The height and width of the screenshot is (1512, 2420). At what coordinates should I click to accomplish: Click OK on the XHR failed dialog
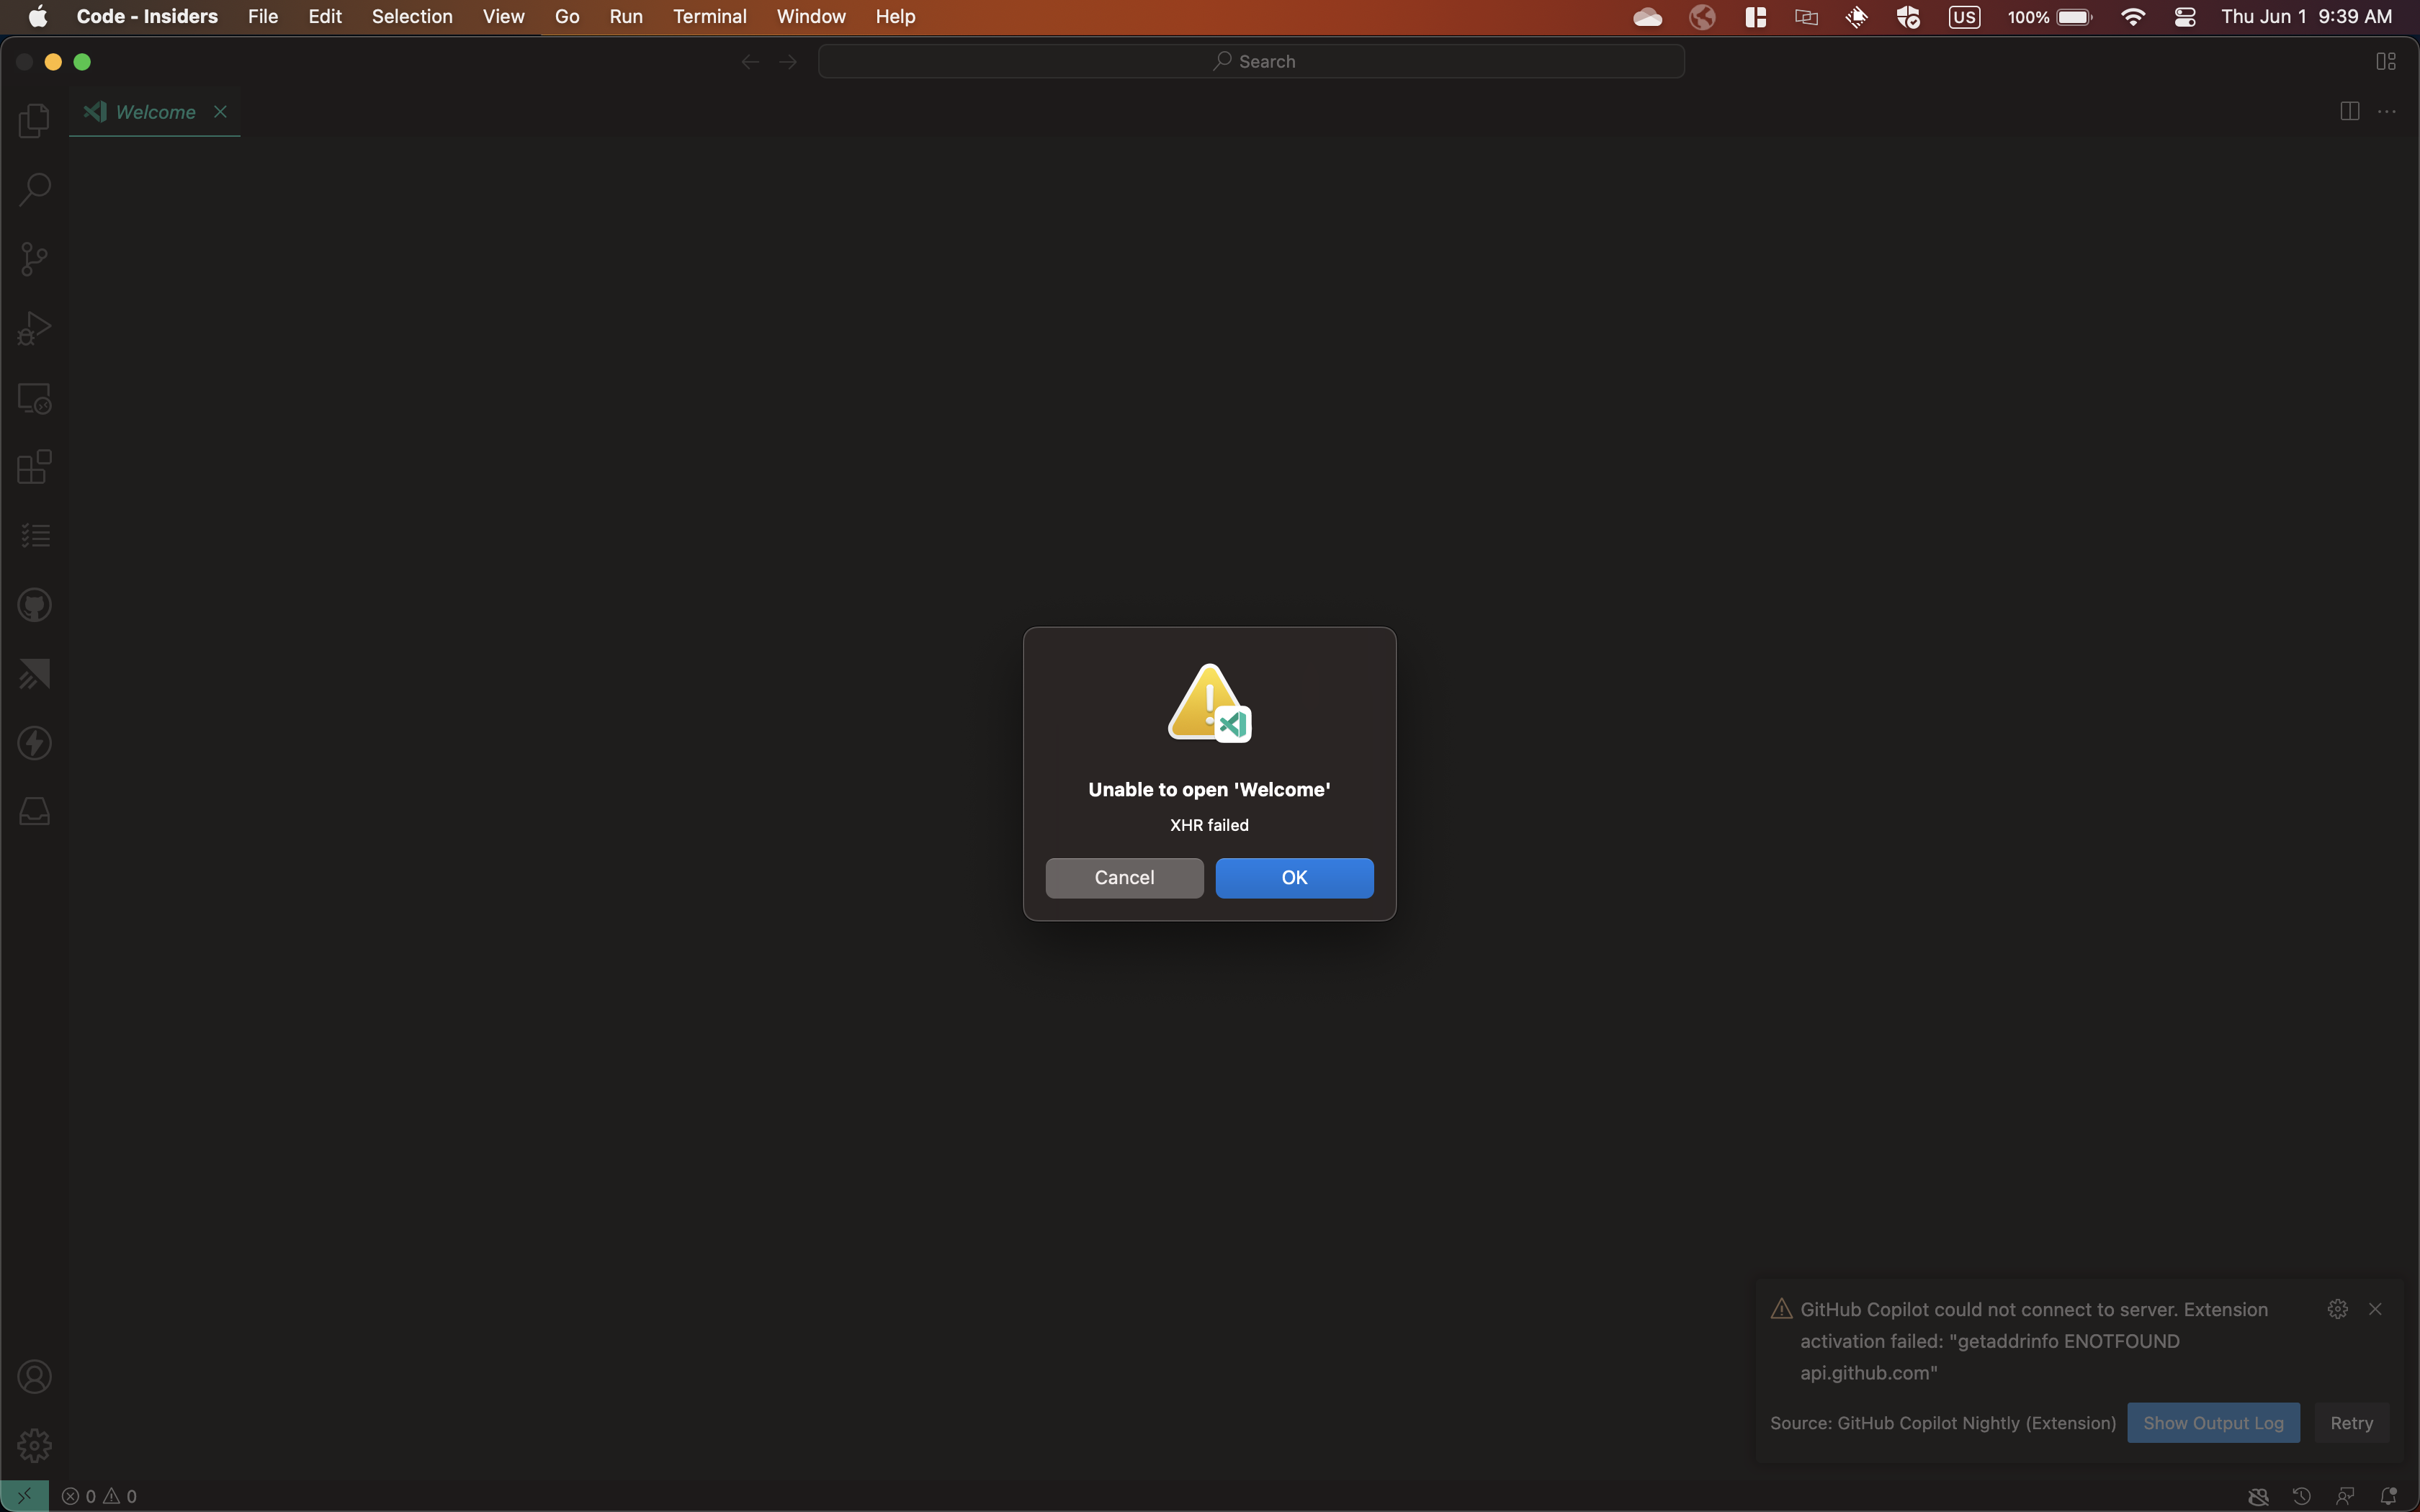[x=1294, y=878]
